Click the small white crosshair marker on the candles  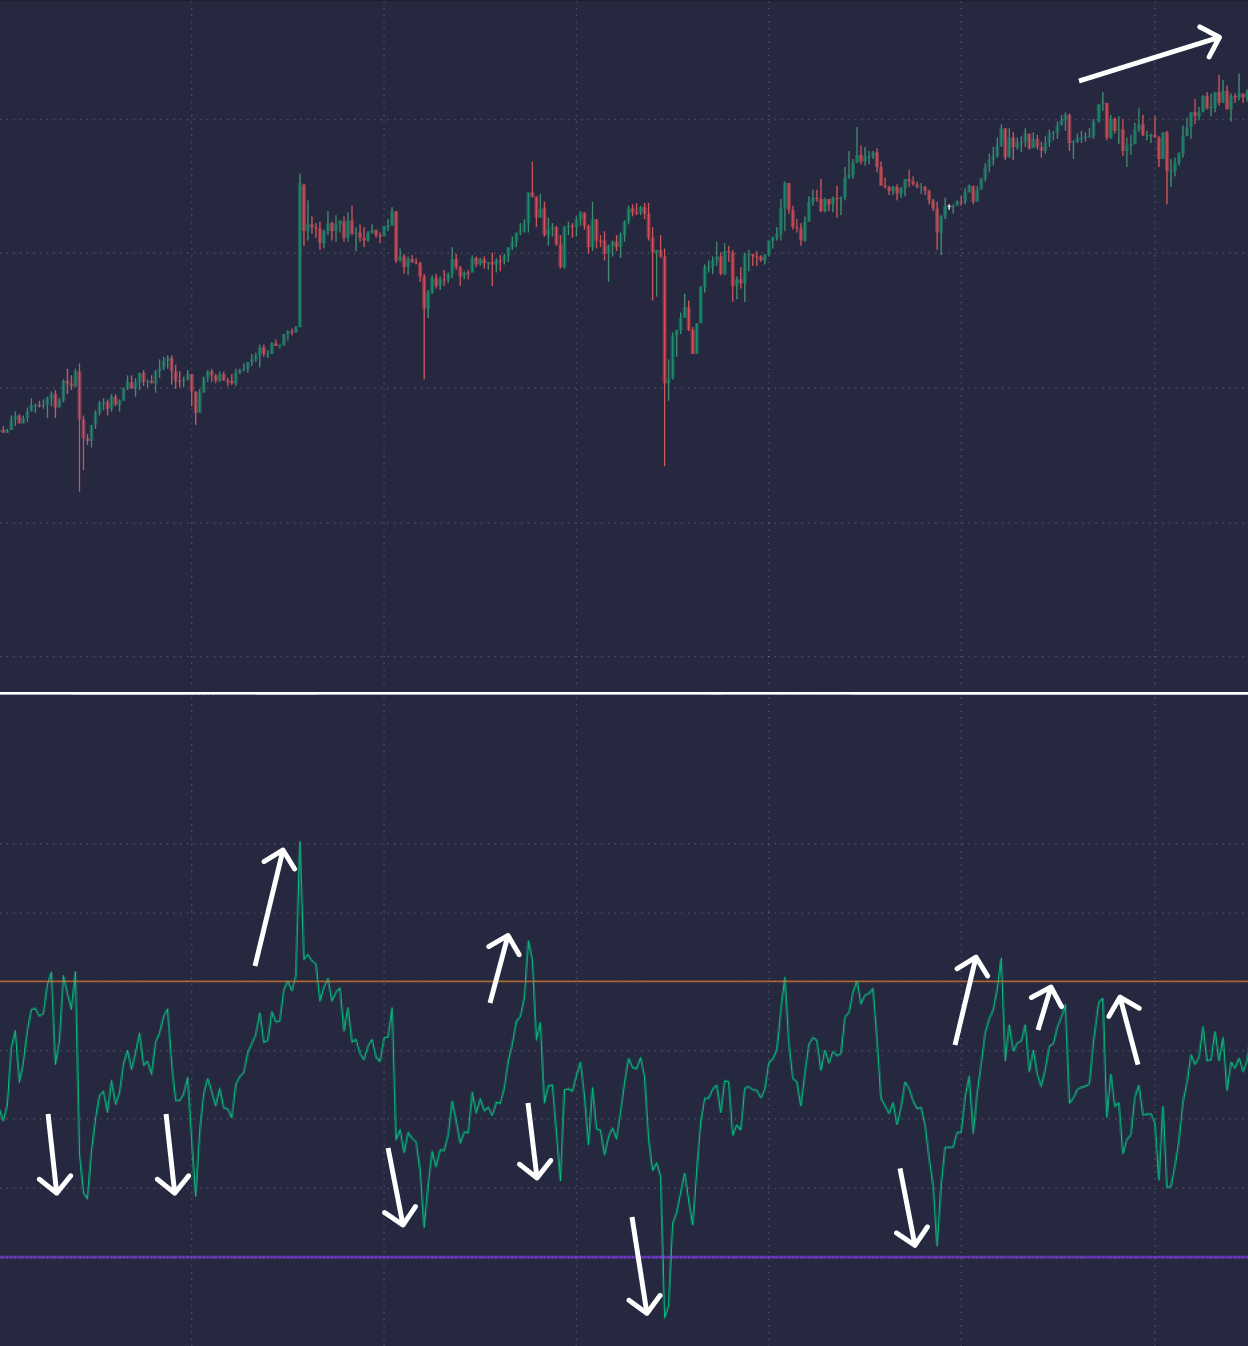coord(949,207)
